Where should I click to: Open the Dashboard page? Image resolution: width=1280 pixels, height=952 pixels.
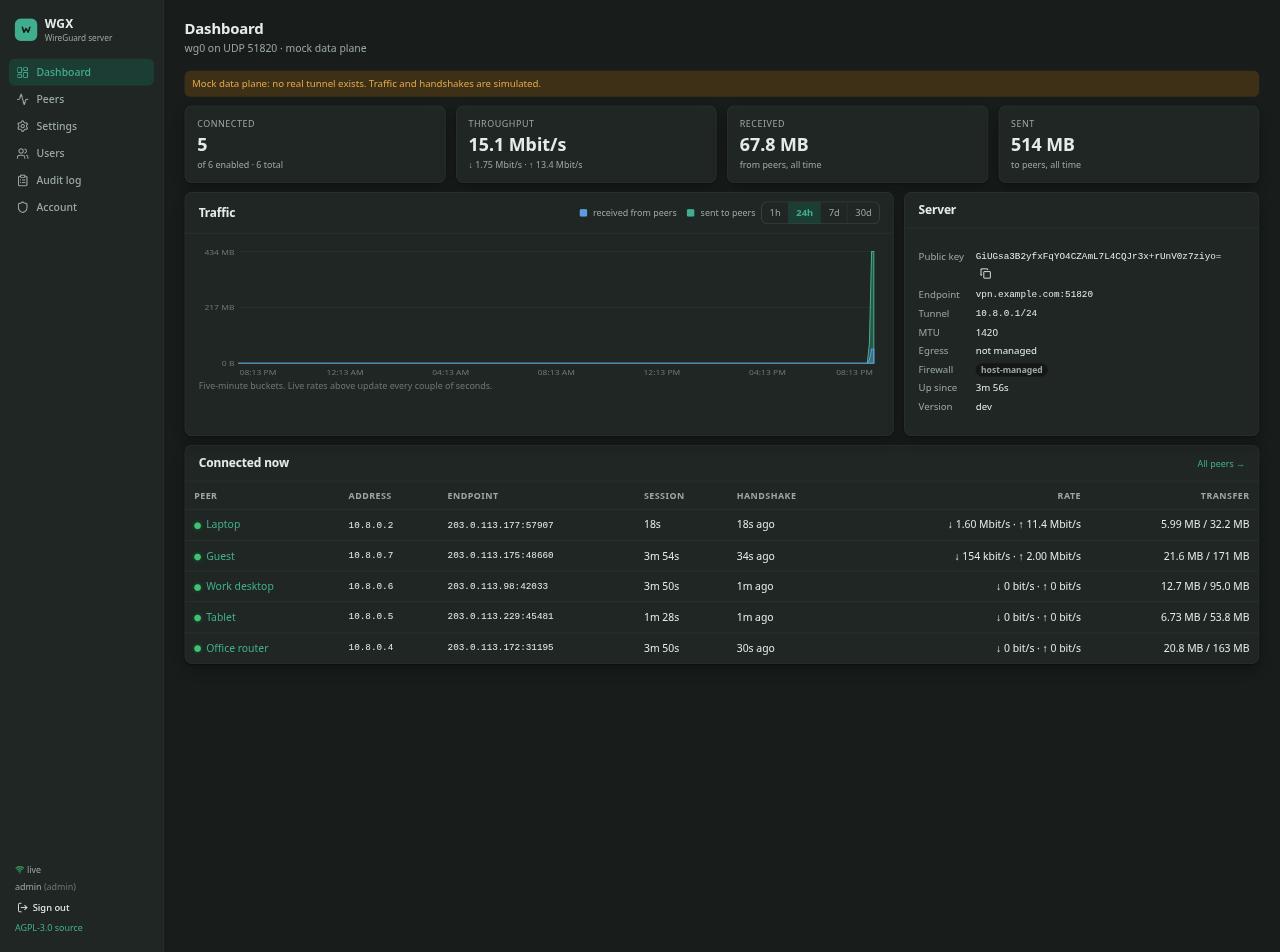[82, 72]
